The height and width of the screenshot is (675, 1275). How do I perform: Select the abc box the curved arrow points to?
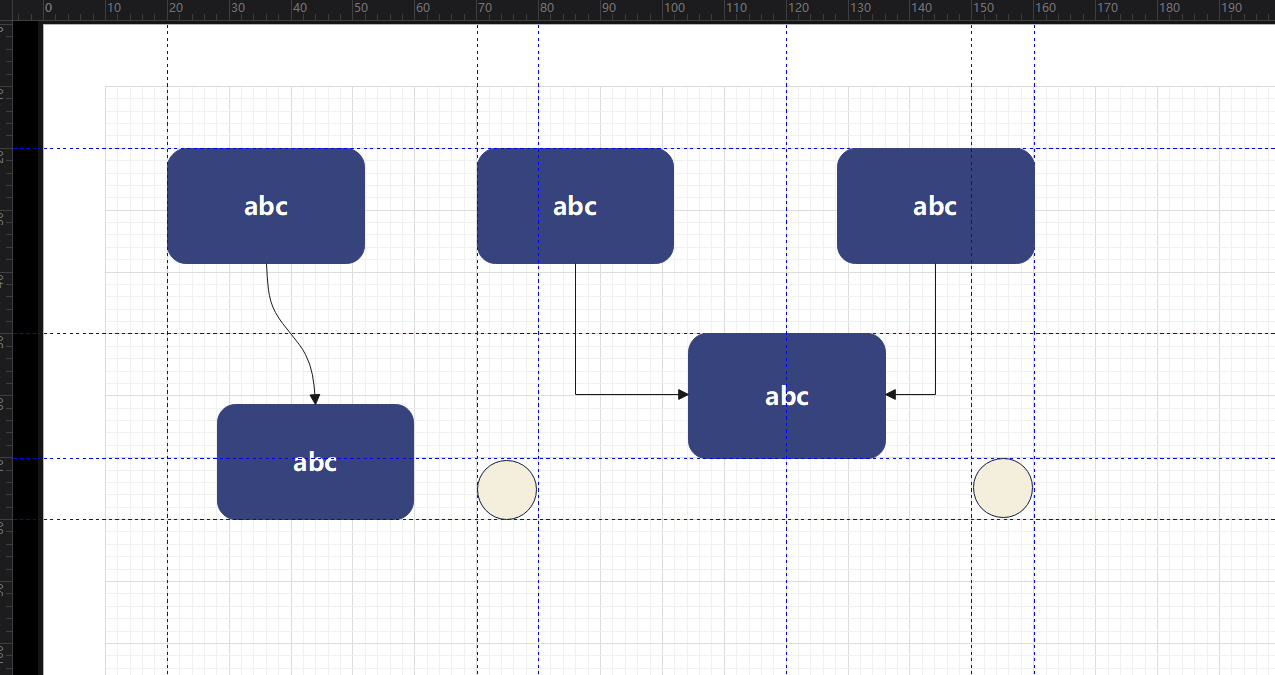point(315,462)
